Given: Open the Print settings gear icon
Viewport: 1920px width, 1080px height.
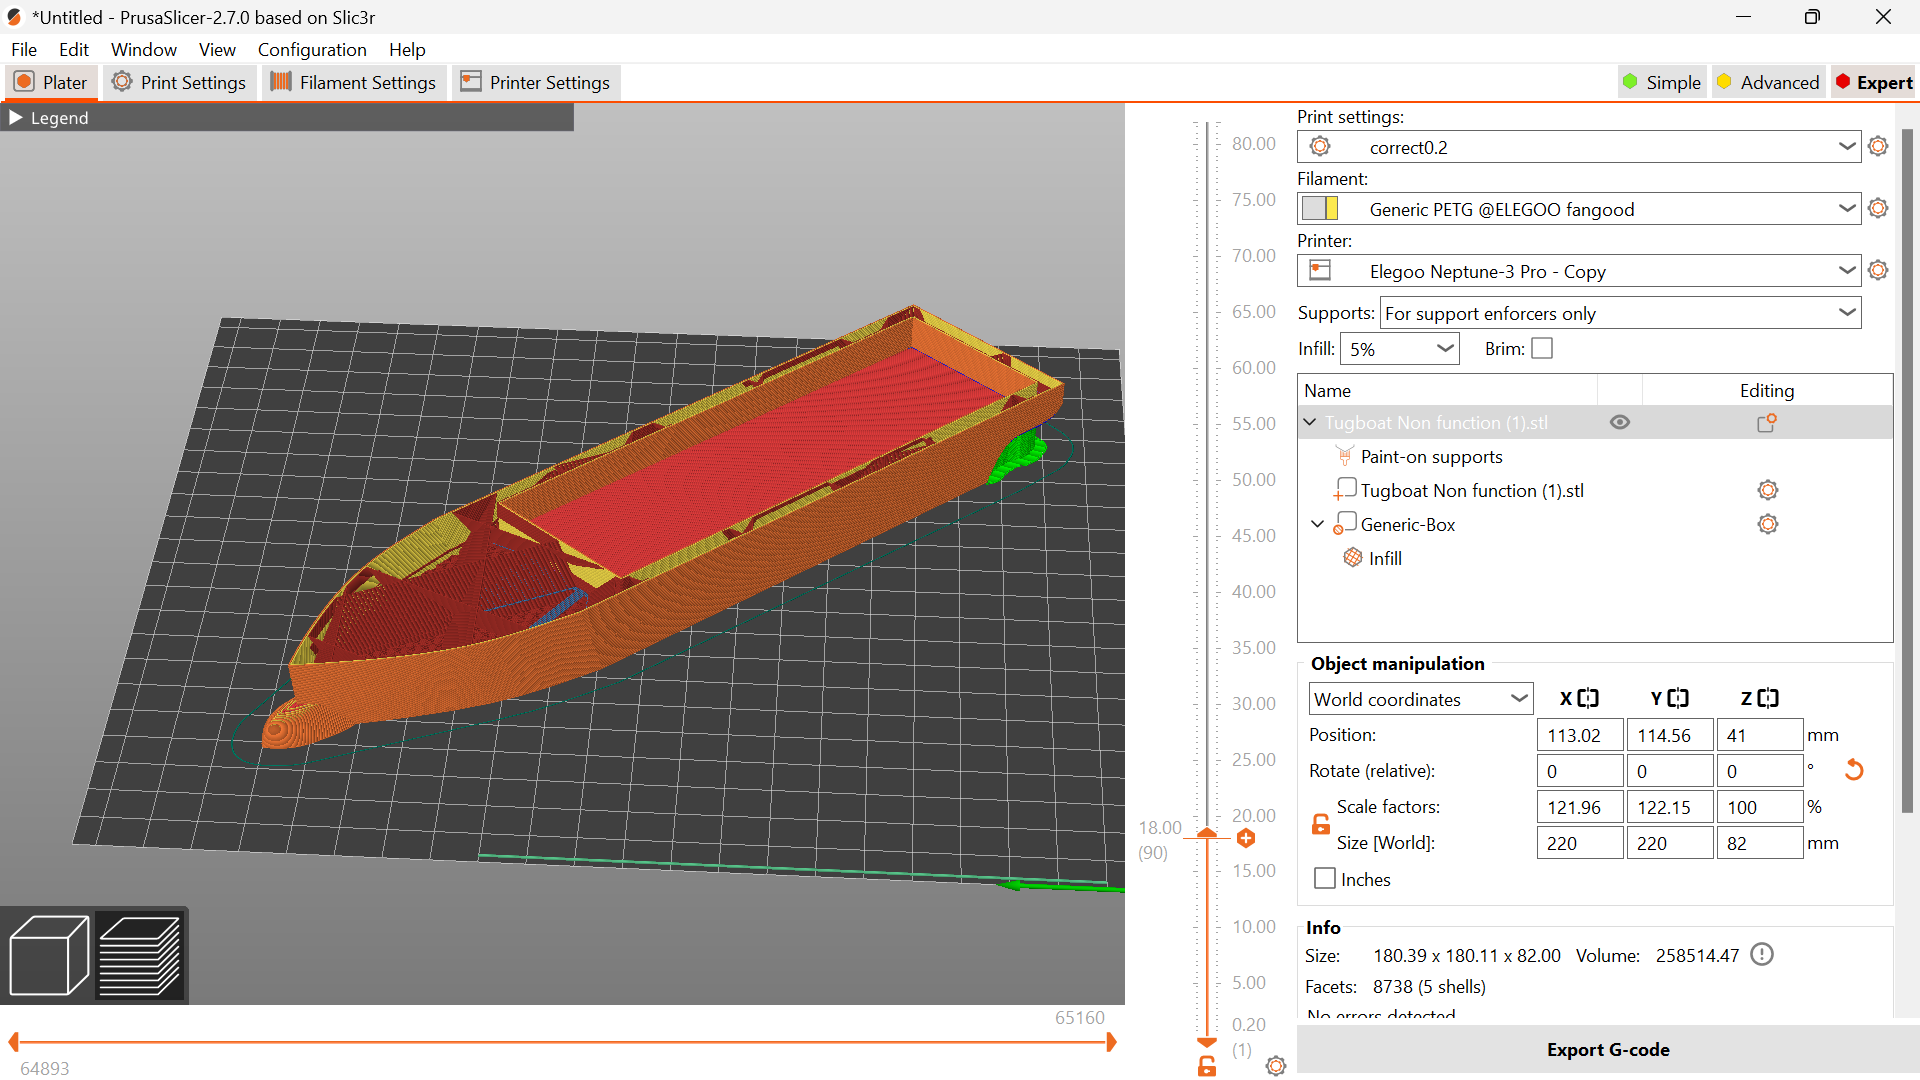Looking at the screenshot, I should click(1878, 146).
